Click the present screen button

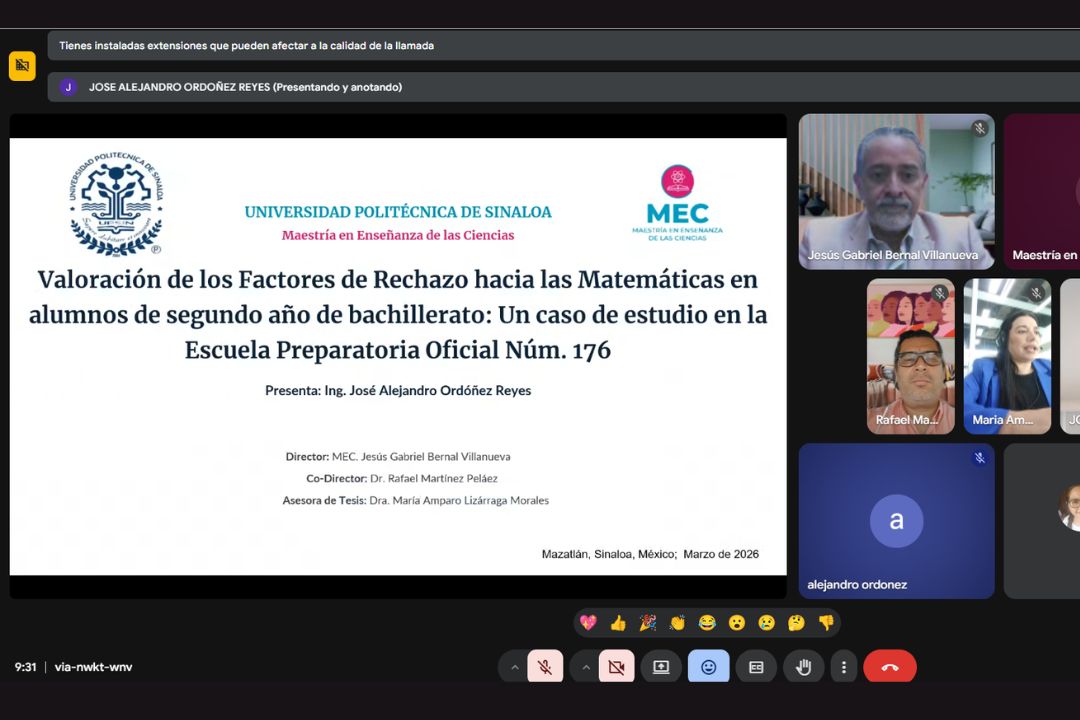coord(661,667)
